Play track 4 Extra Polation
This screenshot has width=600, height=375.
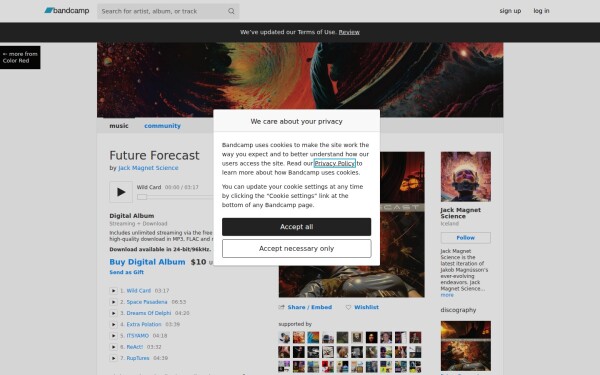coord(113,324)
